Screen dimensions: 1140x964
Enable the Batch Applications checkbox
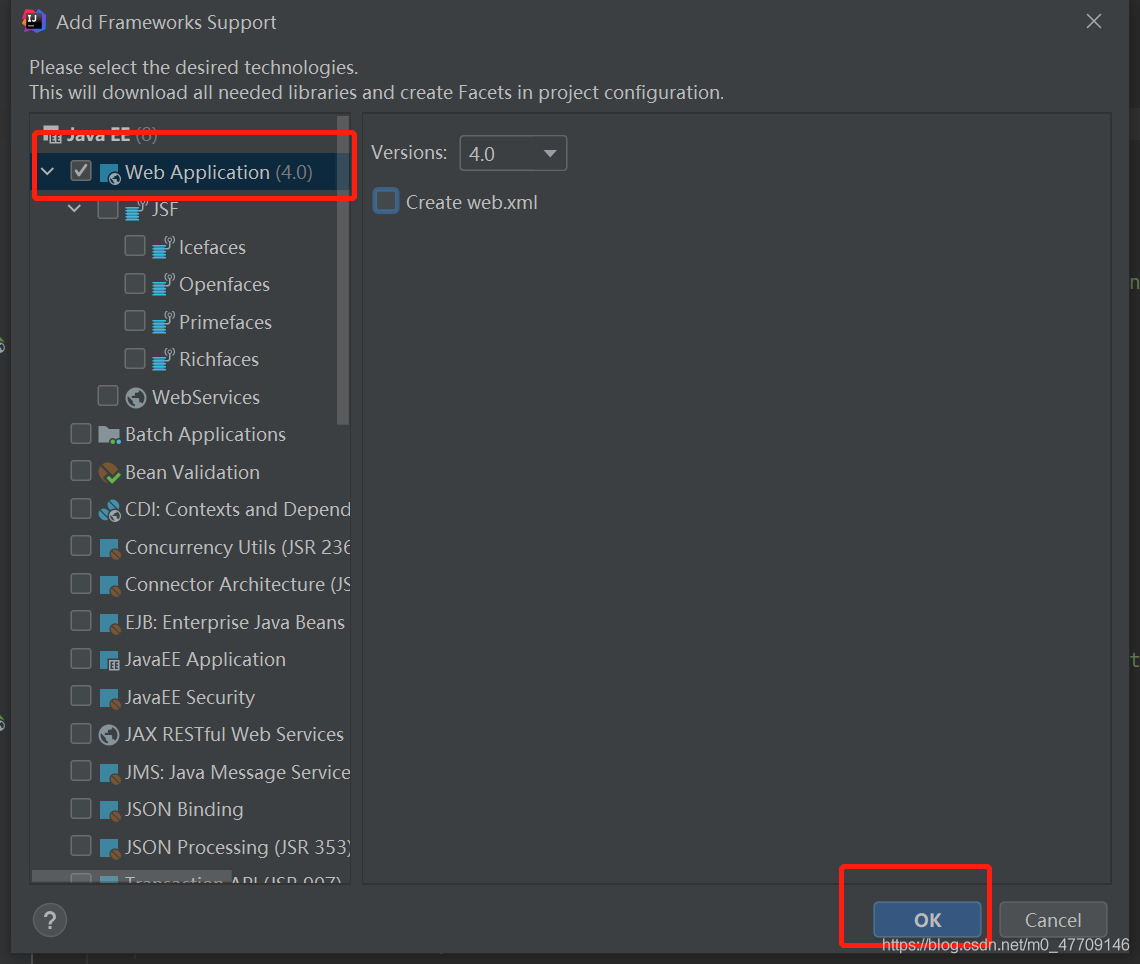tap(81, 433)
